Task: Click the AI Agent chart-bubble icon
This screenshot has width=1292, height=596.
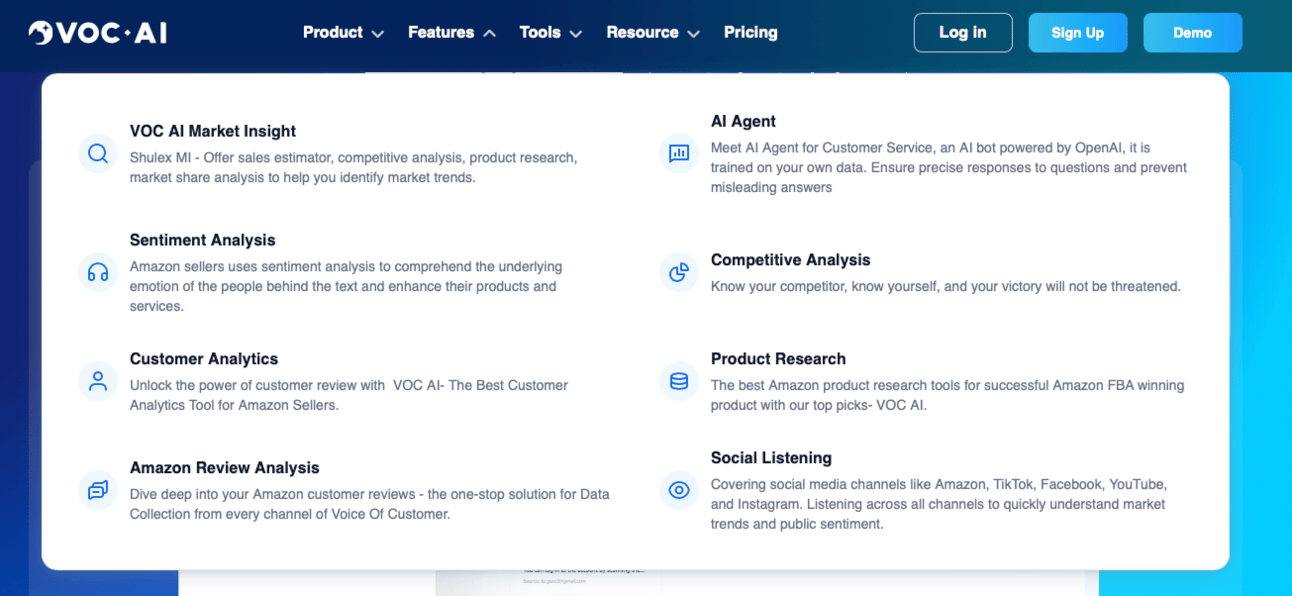Action: point(679,153)
